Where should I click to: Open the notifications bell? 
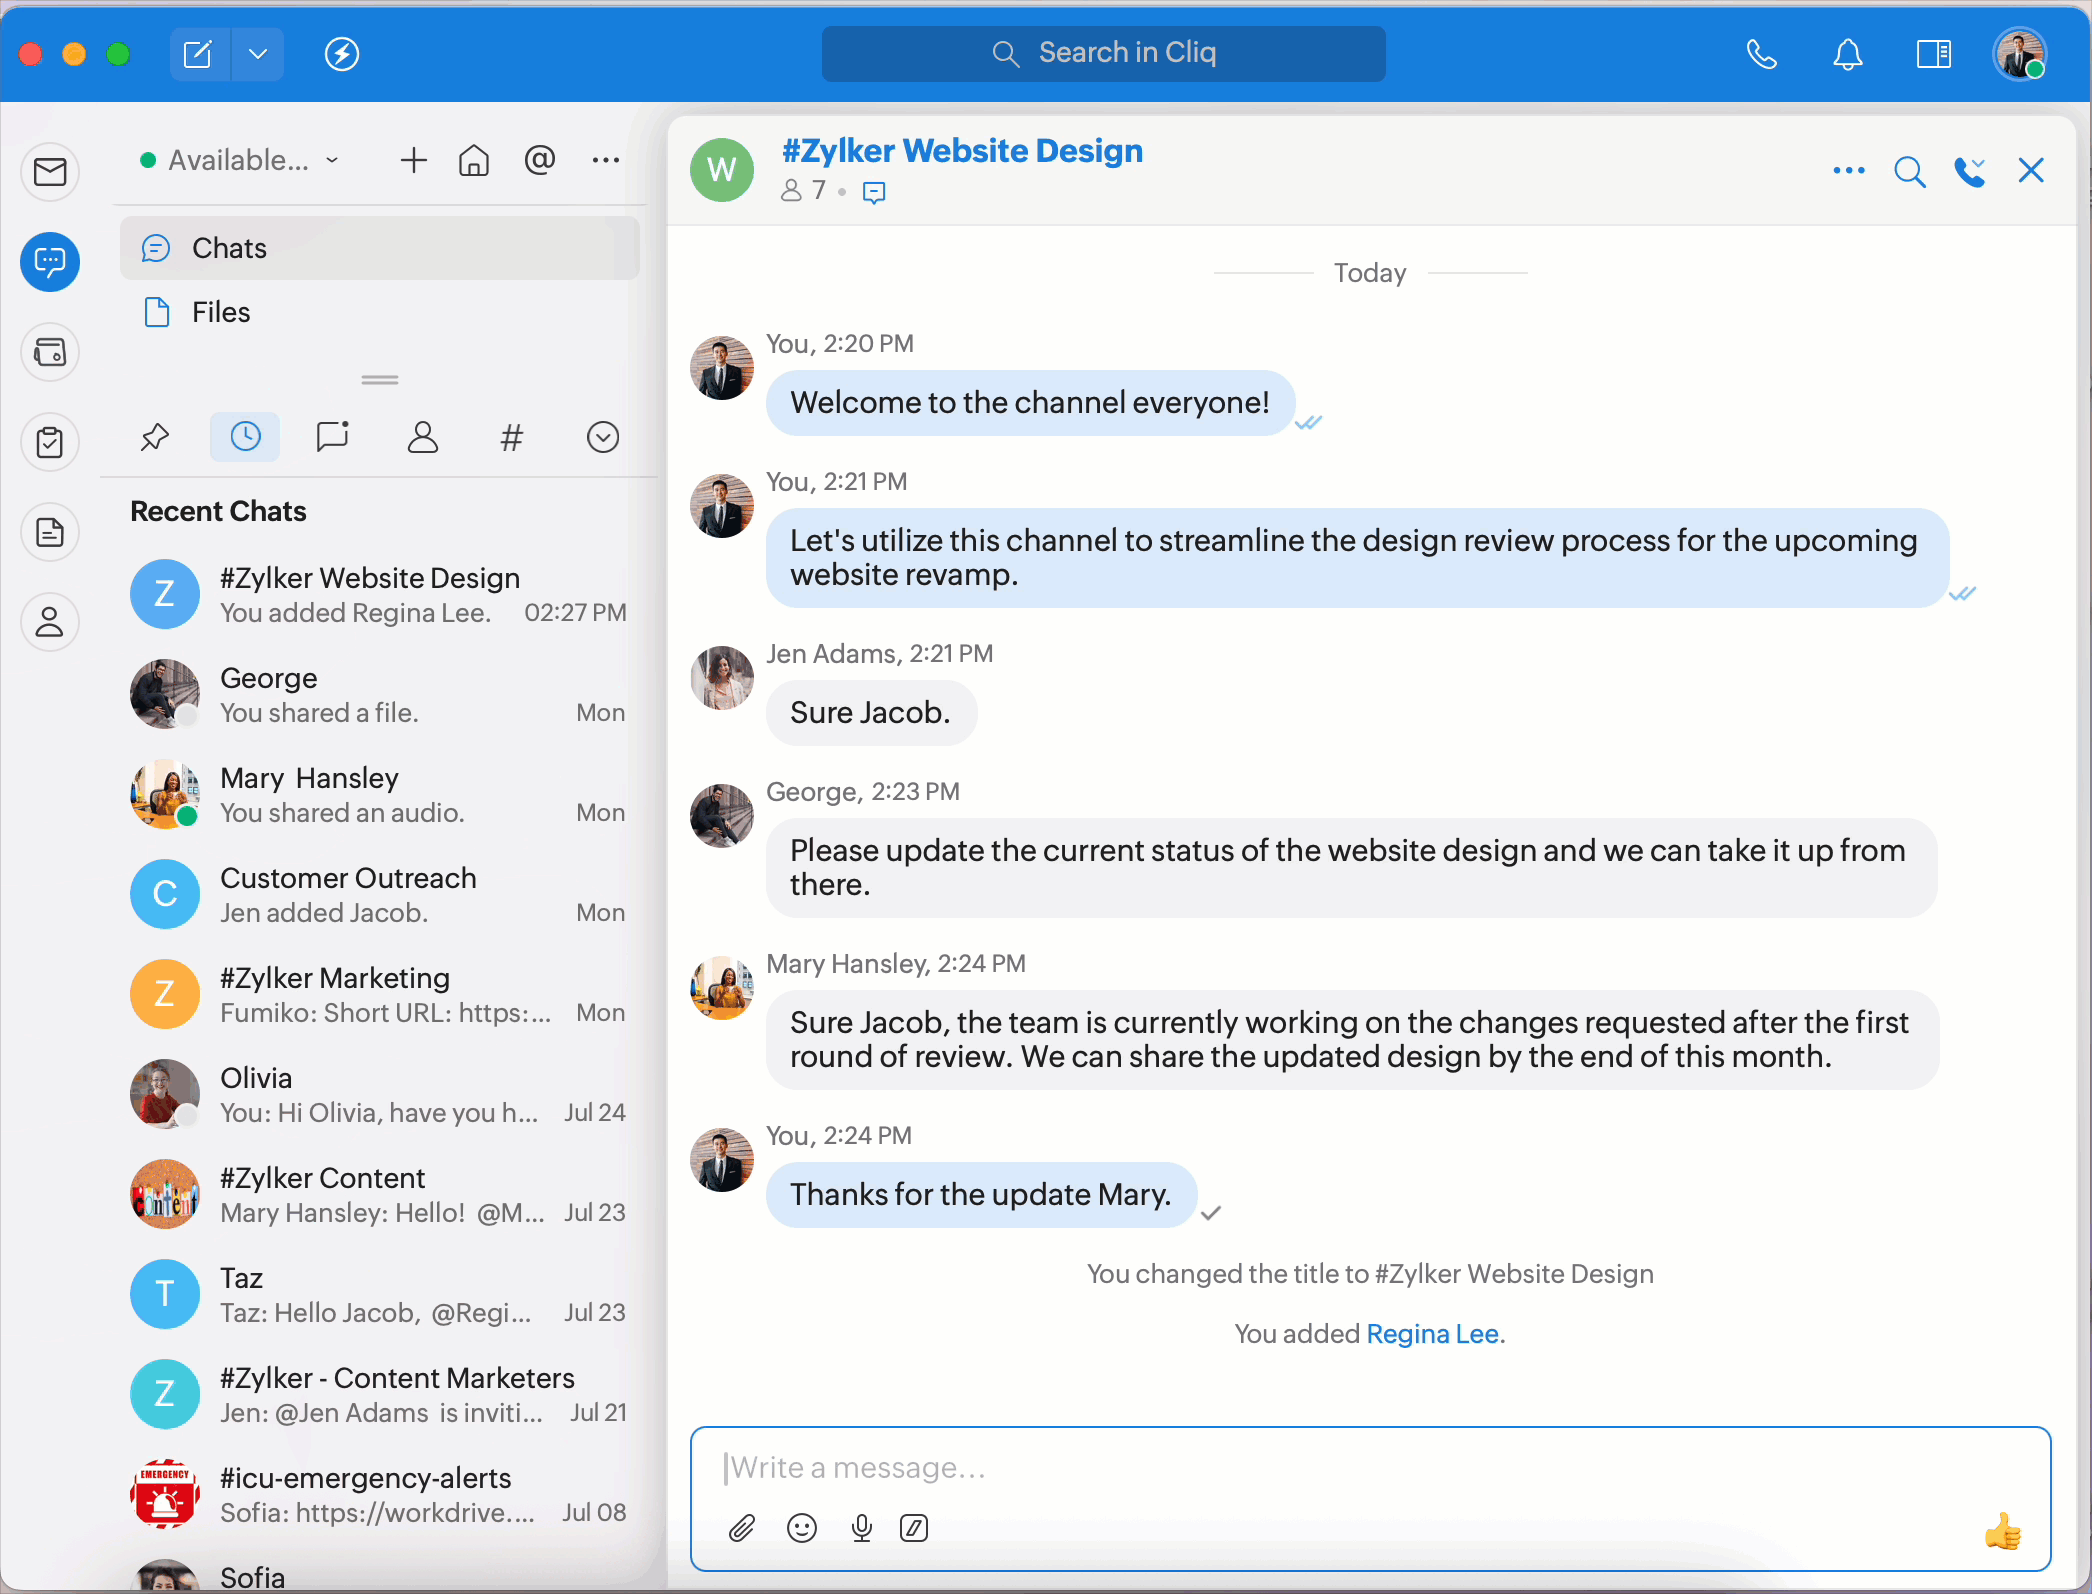[x=1847, y=54]
